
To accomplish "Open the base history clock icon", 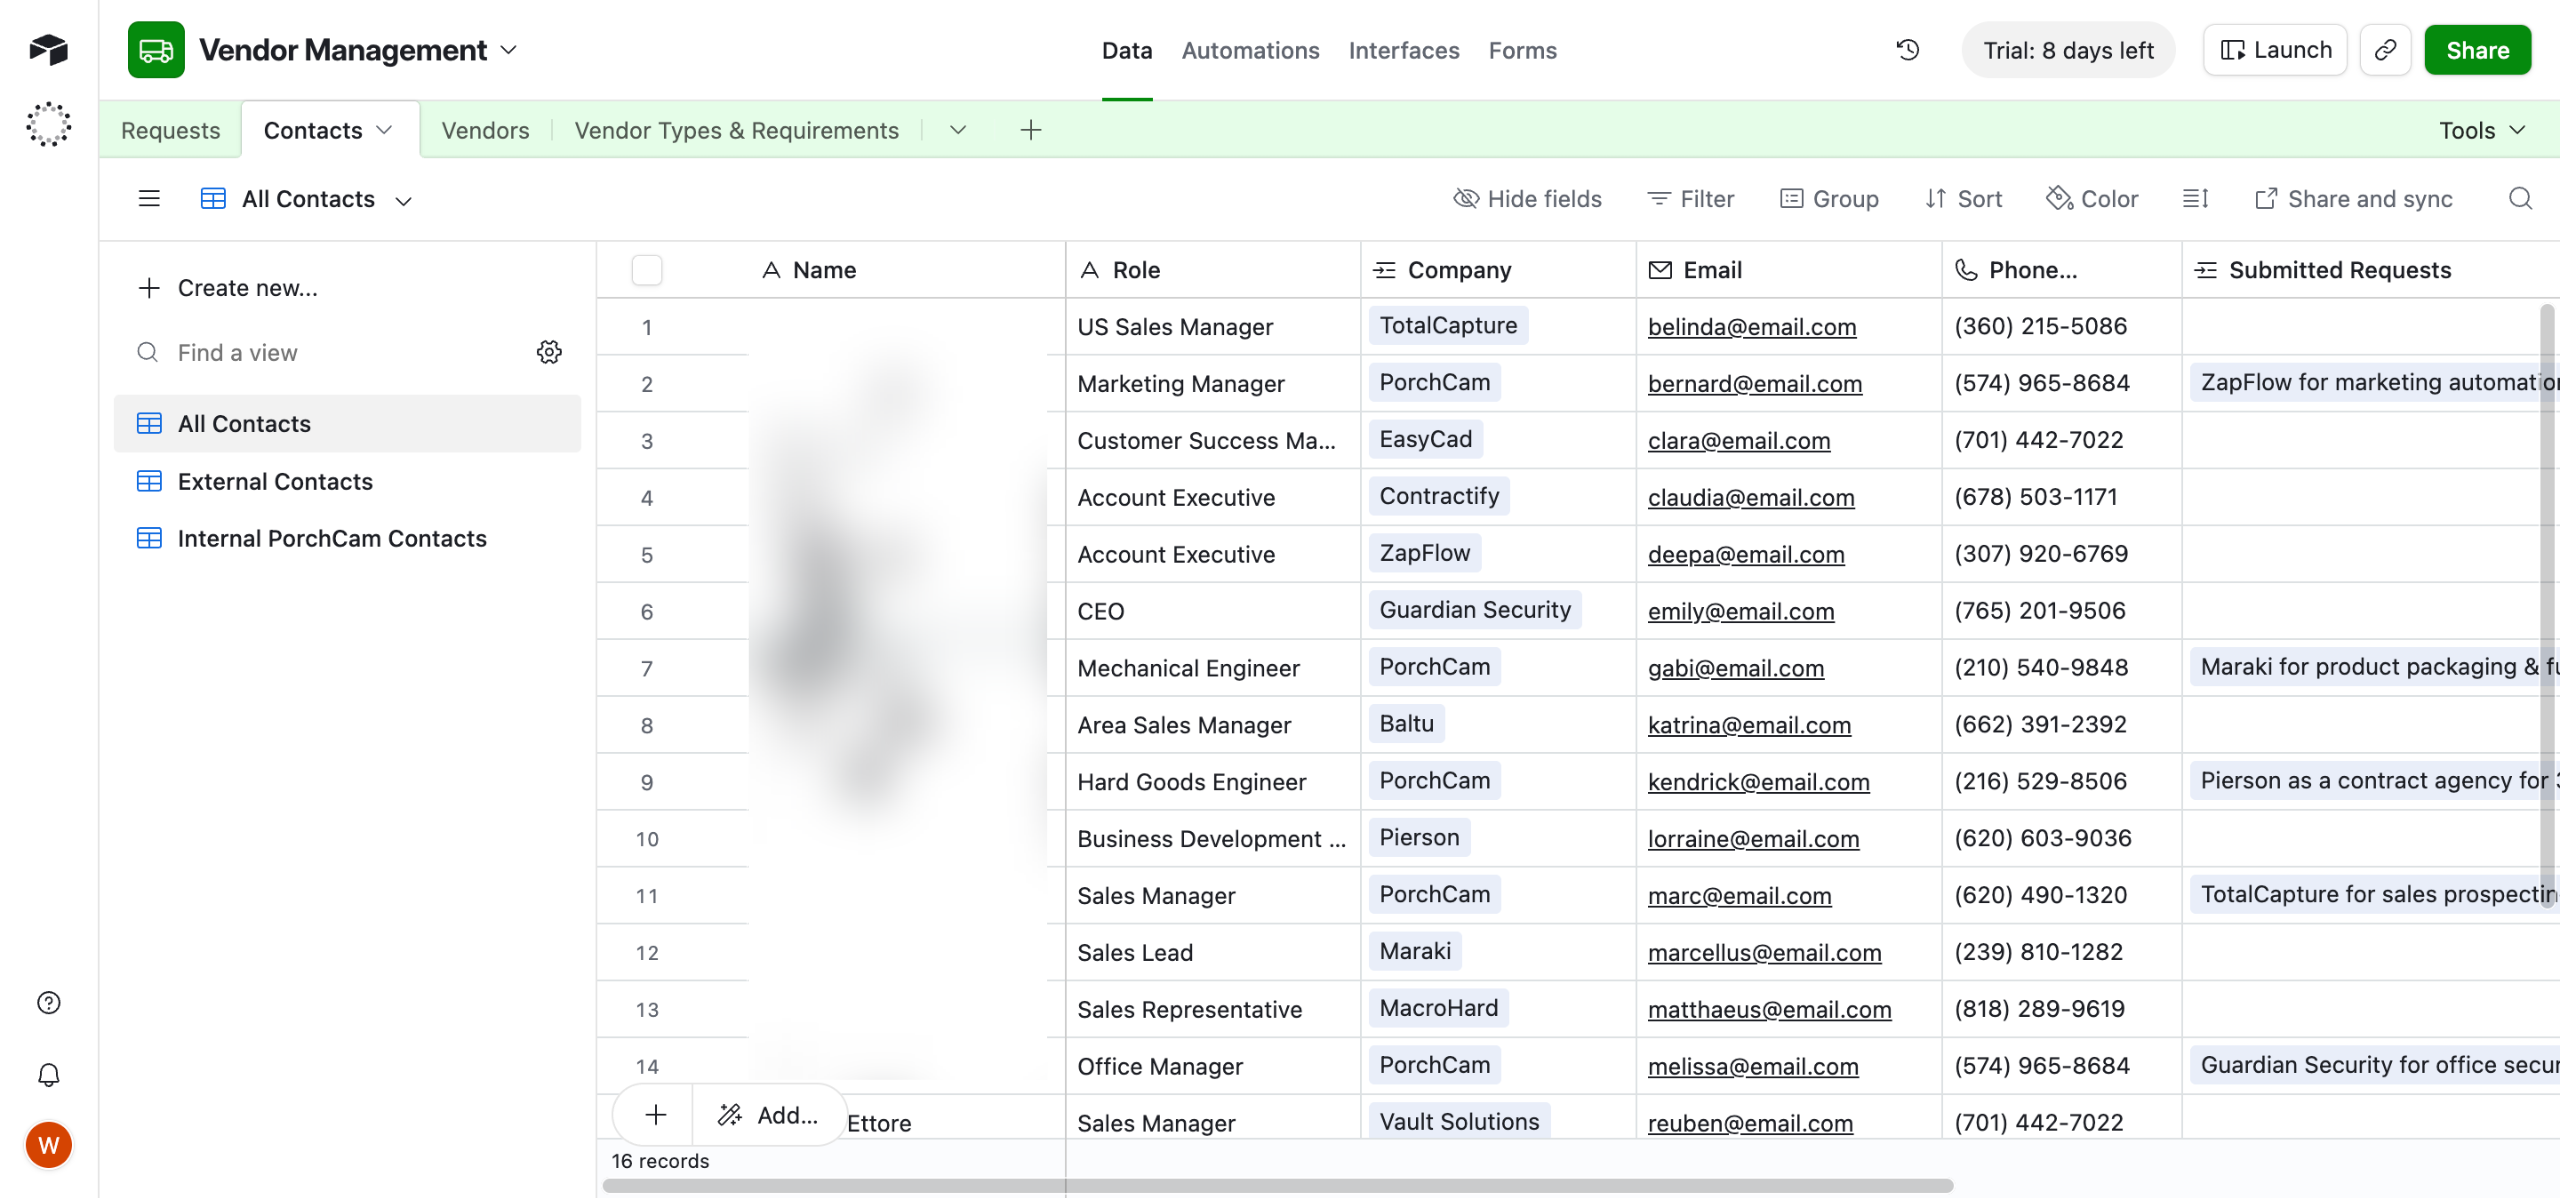I will [x=1907, y=50].
